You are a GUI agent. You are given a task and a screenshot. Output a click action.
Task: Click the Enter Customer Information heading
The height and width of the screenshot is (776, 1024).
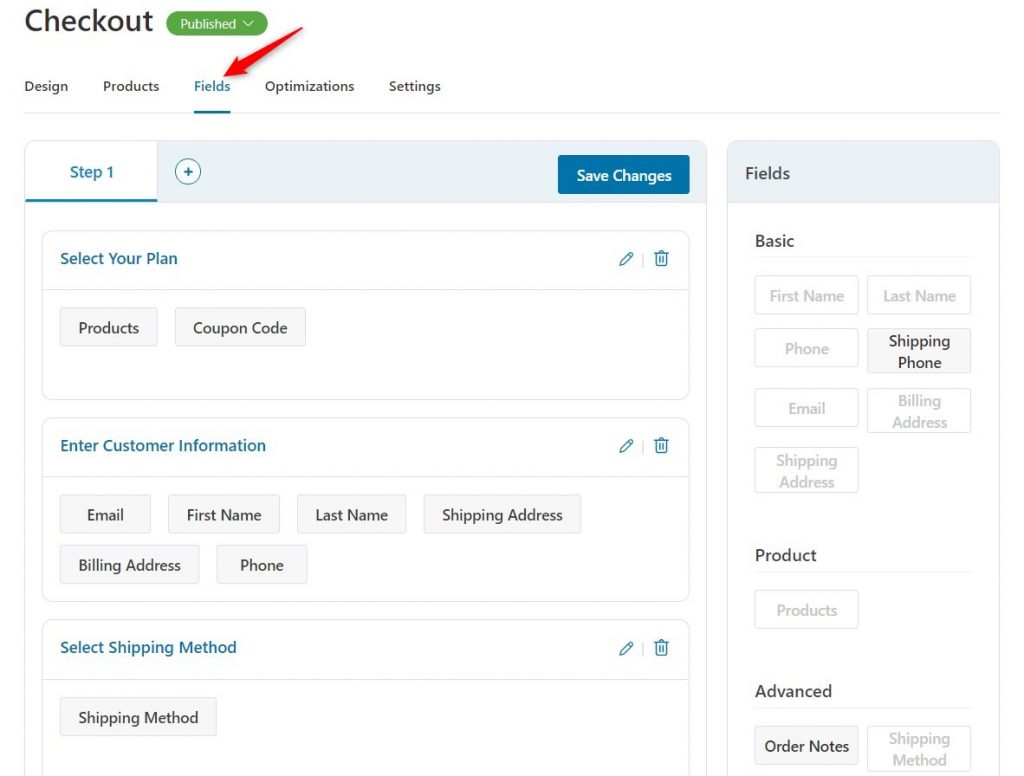pyautogui.click(x=163, y=445)
